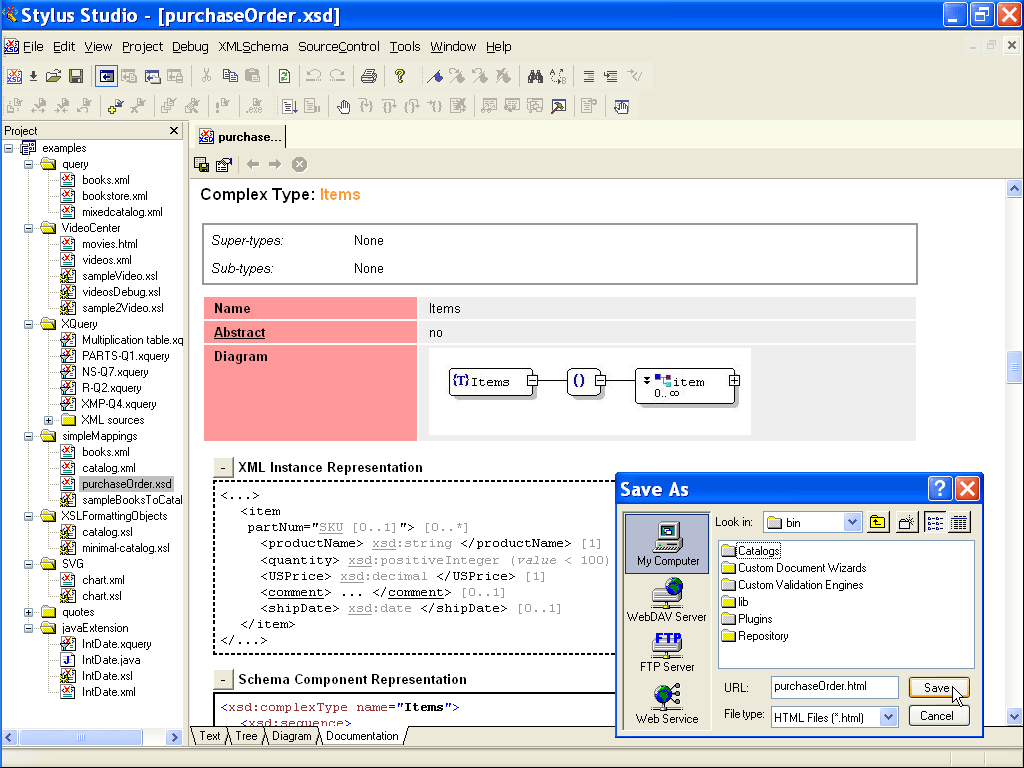Click the Undo icon in the toolbar

tap(313, 76)
